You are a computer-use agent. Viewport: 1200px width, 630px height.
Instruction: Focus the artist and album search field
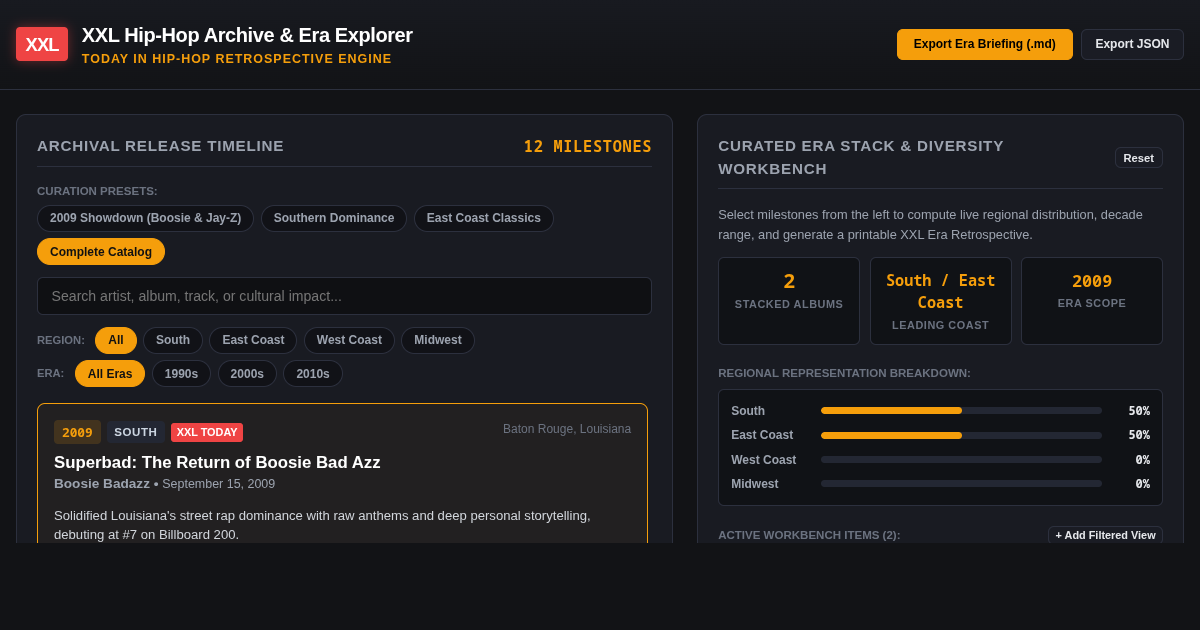344,296
